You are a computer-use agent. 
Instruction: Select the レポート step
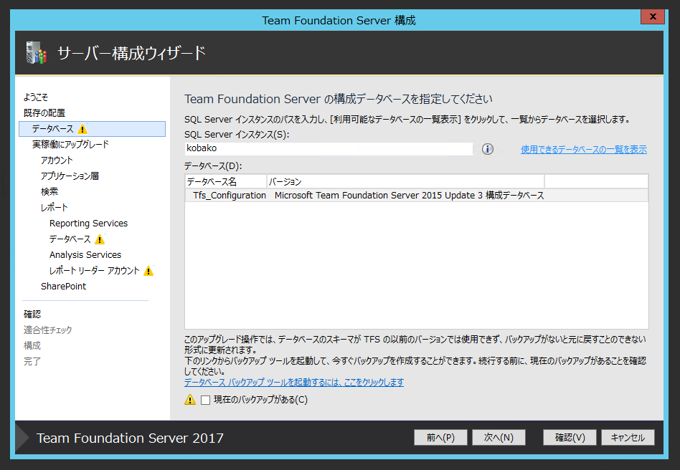click(54, 208)
